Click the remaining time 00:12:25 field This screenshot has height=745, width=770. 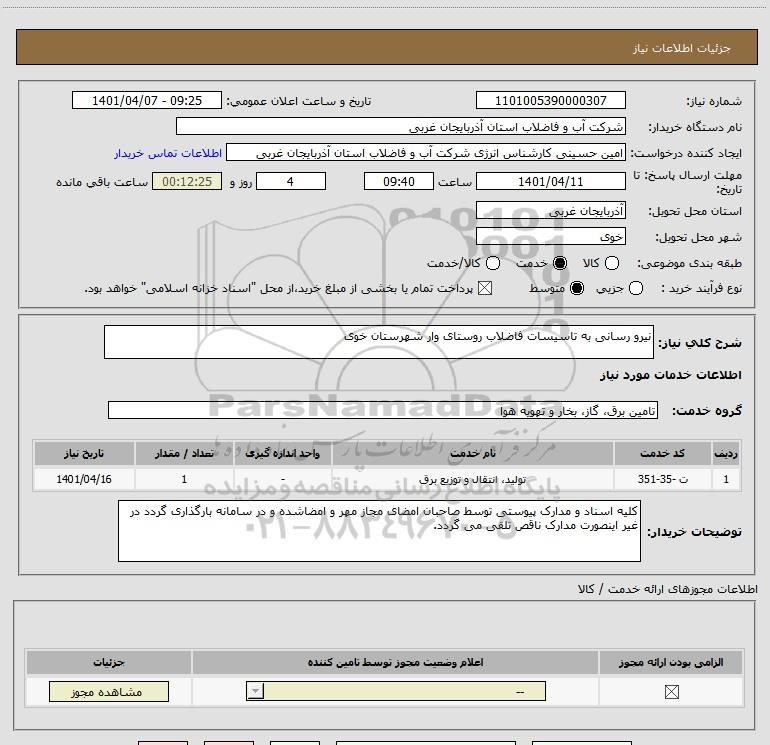pos(187,181)
